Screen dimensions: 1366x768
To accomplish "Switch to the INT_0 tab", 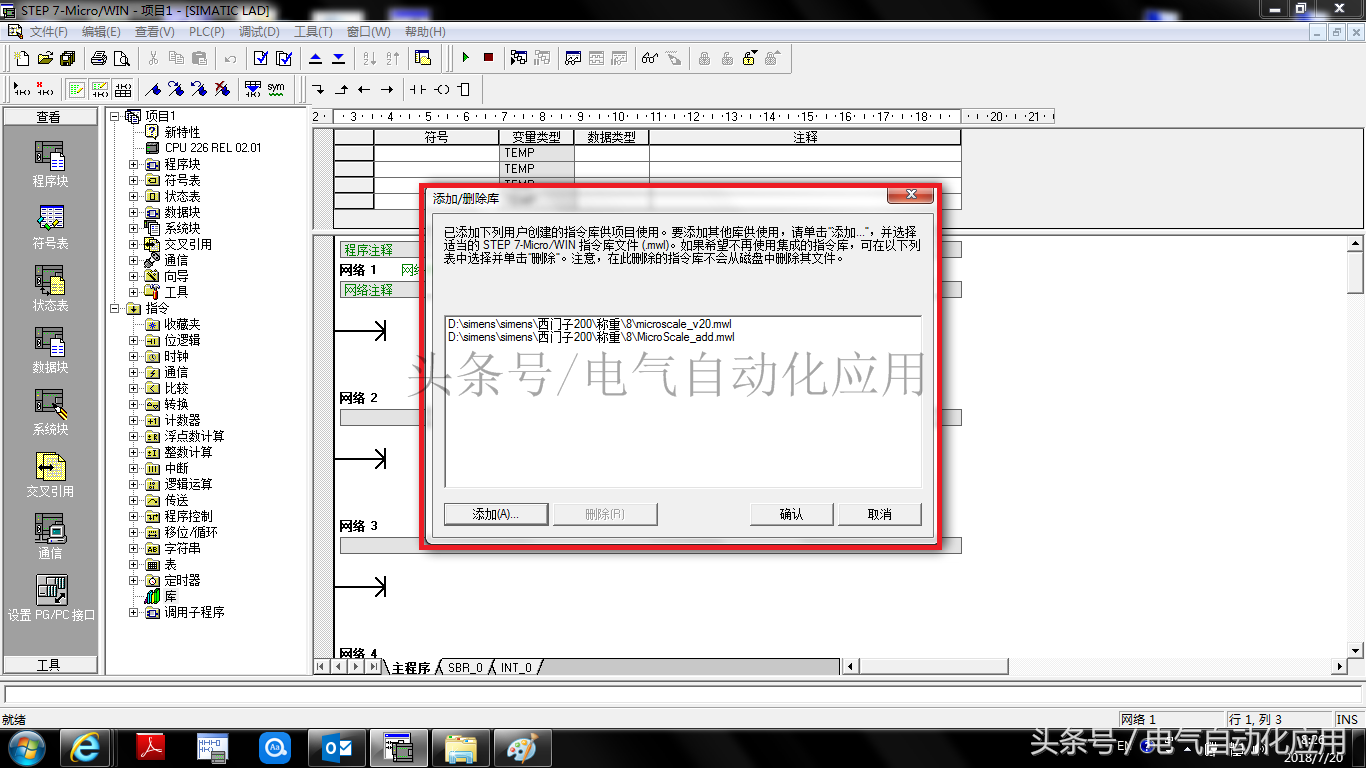I will click(x=516, y=667).
